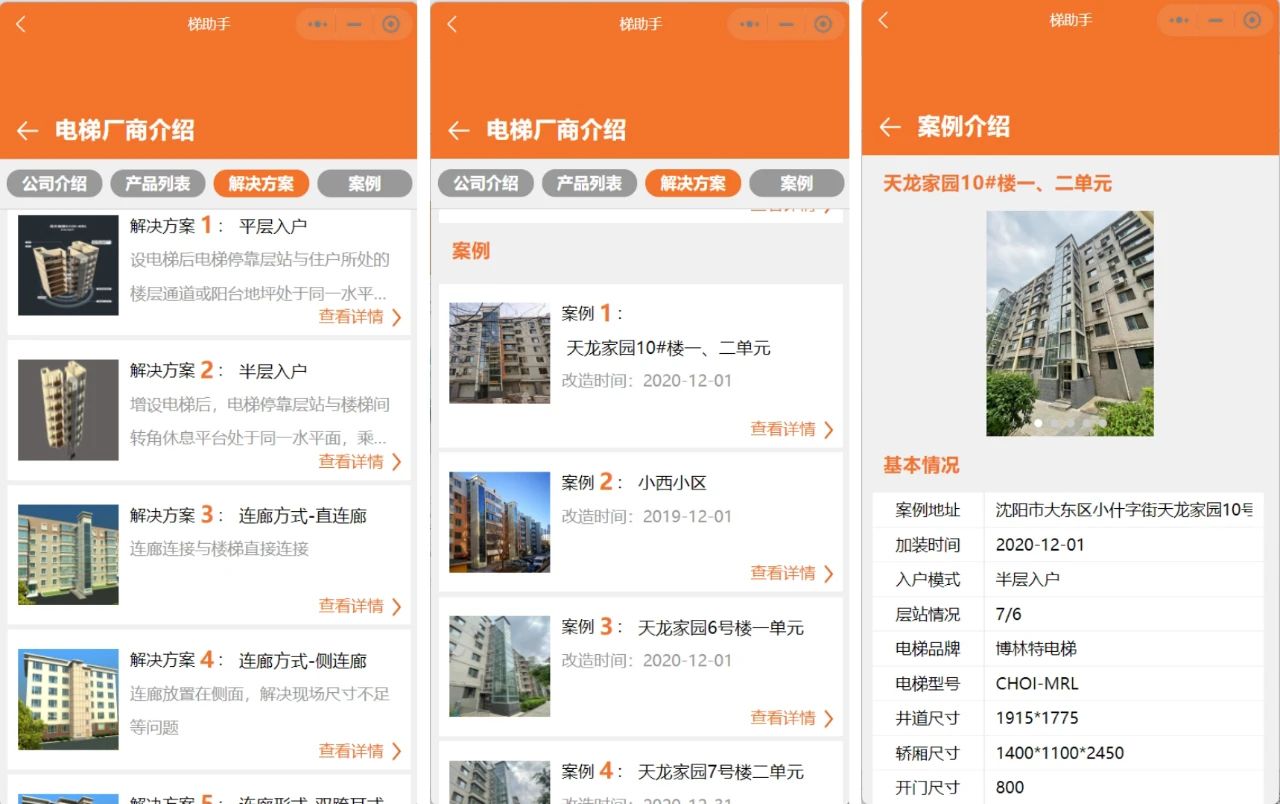
Task: Click 轿厢尺寸 value 1400*1100*2450
Action: tap(1060, 753)
